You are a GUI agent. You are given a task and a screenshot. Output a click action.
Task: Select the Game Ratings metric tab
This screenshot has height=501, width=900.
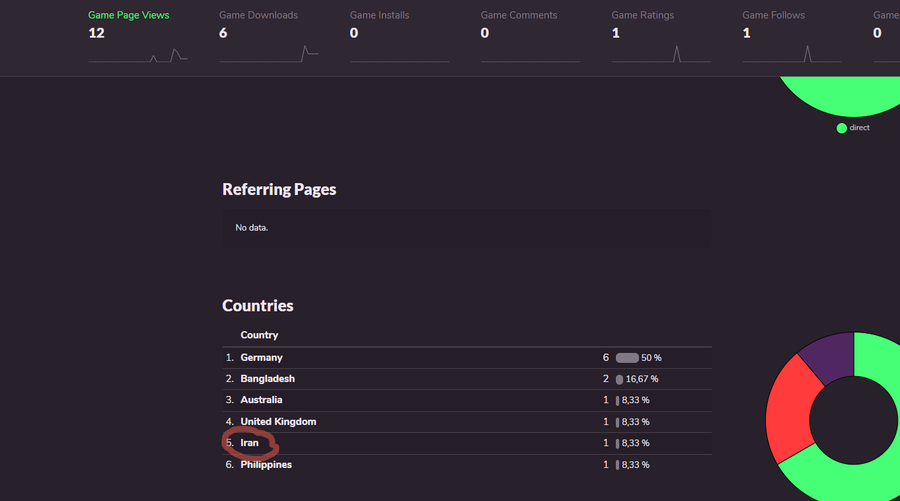point(642,15)
